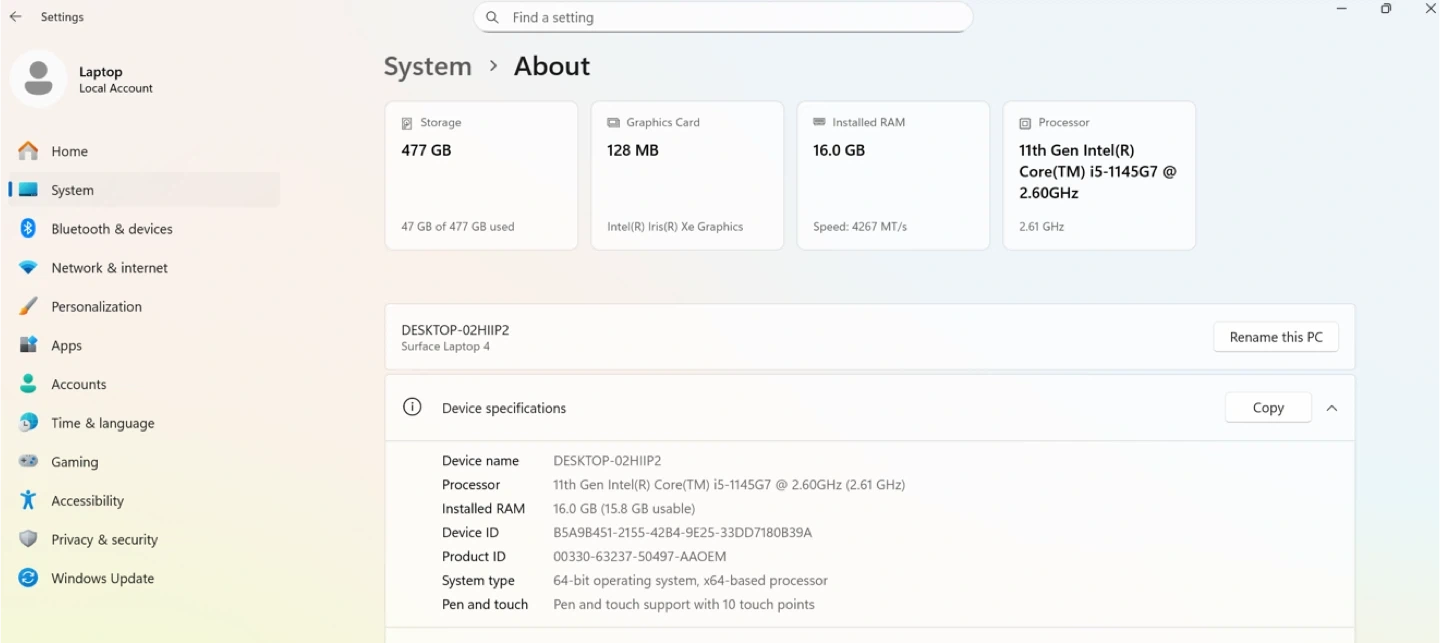Viewport: 1440px width, 643px height.
Task: Open Time & language settings
Action: tap(102, 424)
